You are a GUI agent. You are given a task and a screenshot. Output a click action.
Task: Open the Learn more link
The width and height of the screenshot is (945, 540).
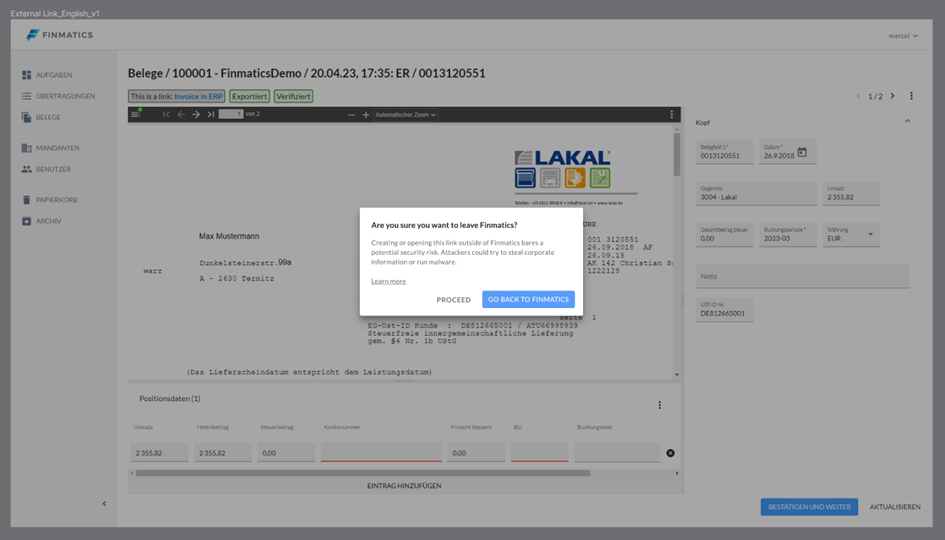point(388,281)
